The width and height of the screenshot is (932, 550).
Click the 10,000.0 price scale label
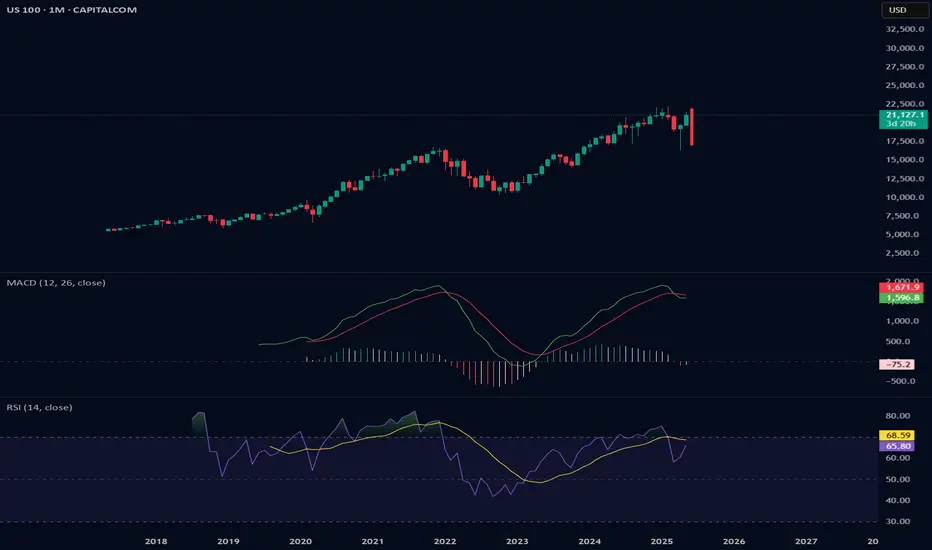tap(905, 197)
